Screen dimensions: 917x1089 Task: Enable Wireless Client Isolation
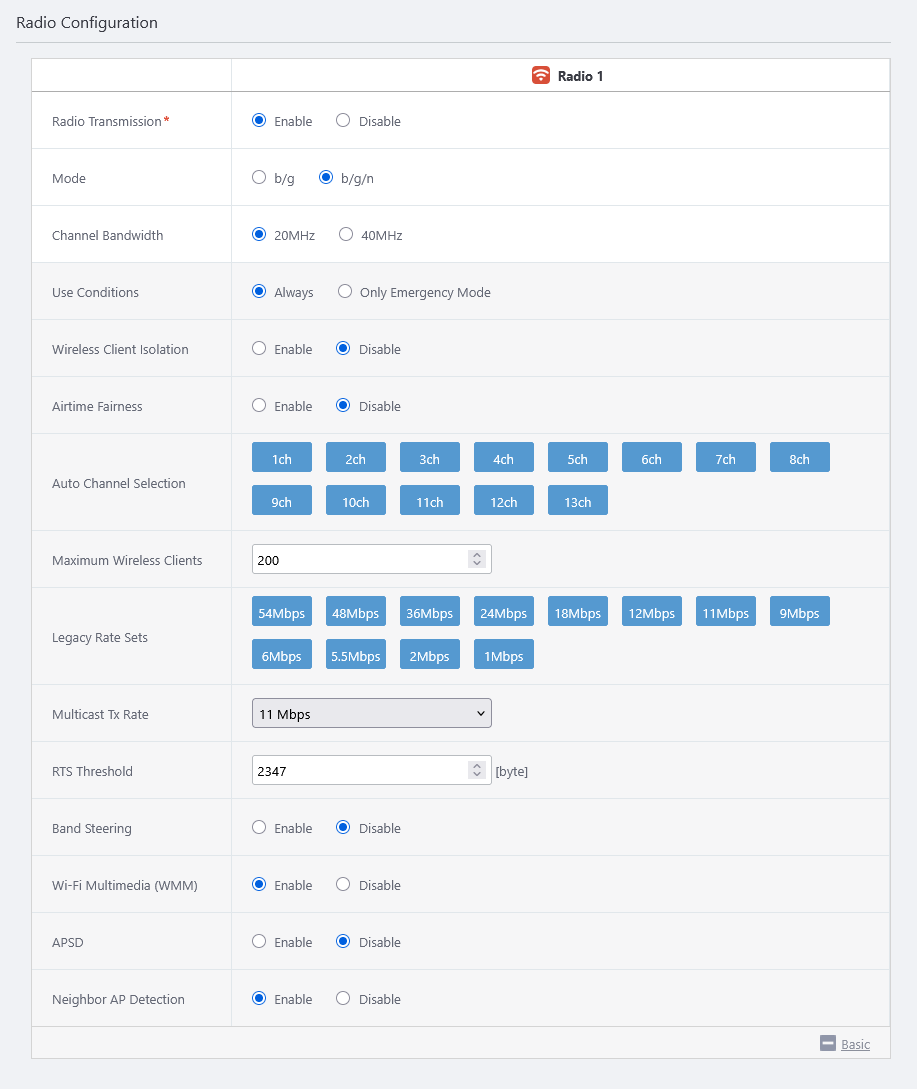259,349
